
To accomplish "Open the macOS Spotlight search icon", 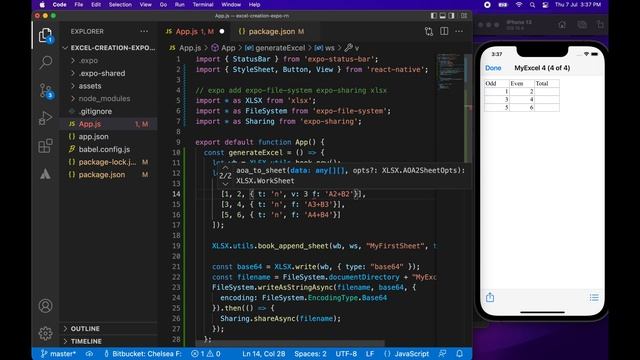I will [x=532, y=5].
